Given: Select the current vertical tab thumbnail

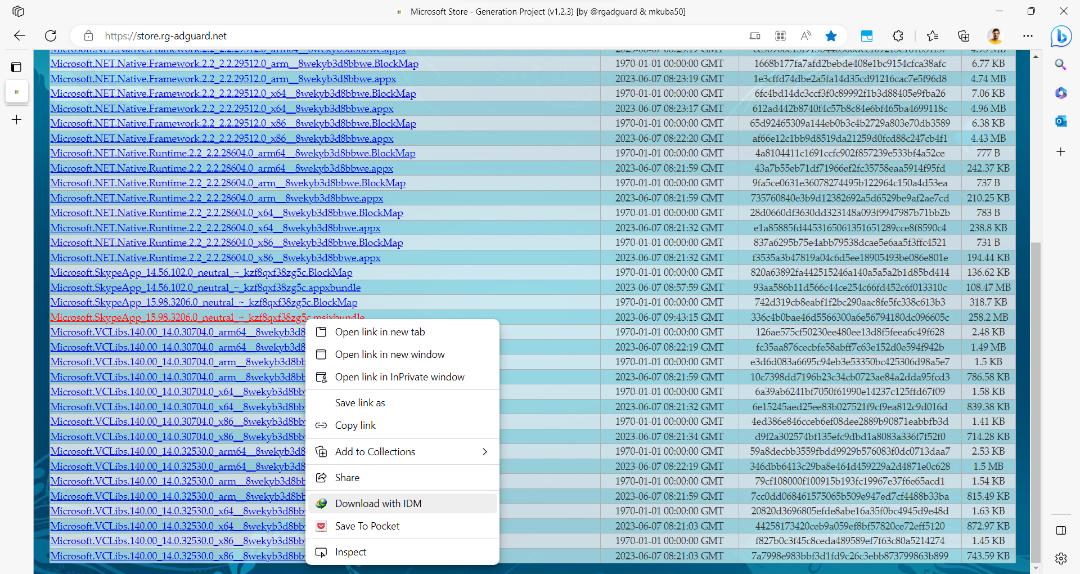Looking at the screenshot, I should 17,92.
